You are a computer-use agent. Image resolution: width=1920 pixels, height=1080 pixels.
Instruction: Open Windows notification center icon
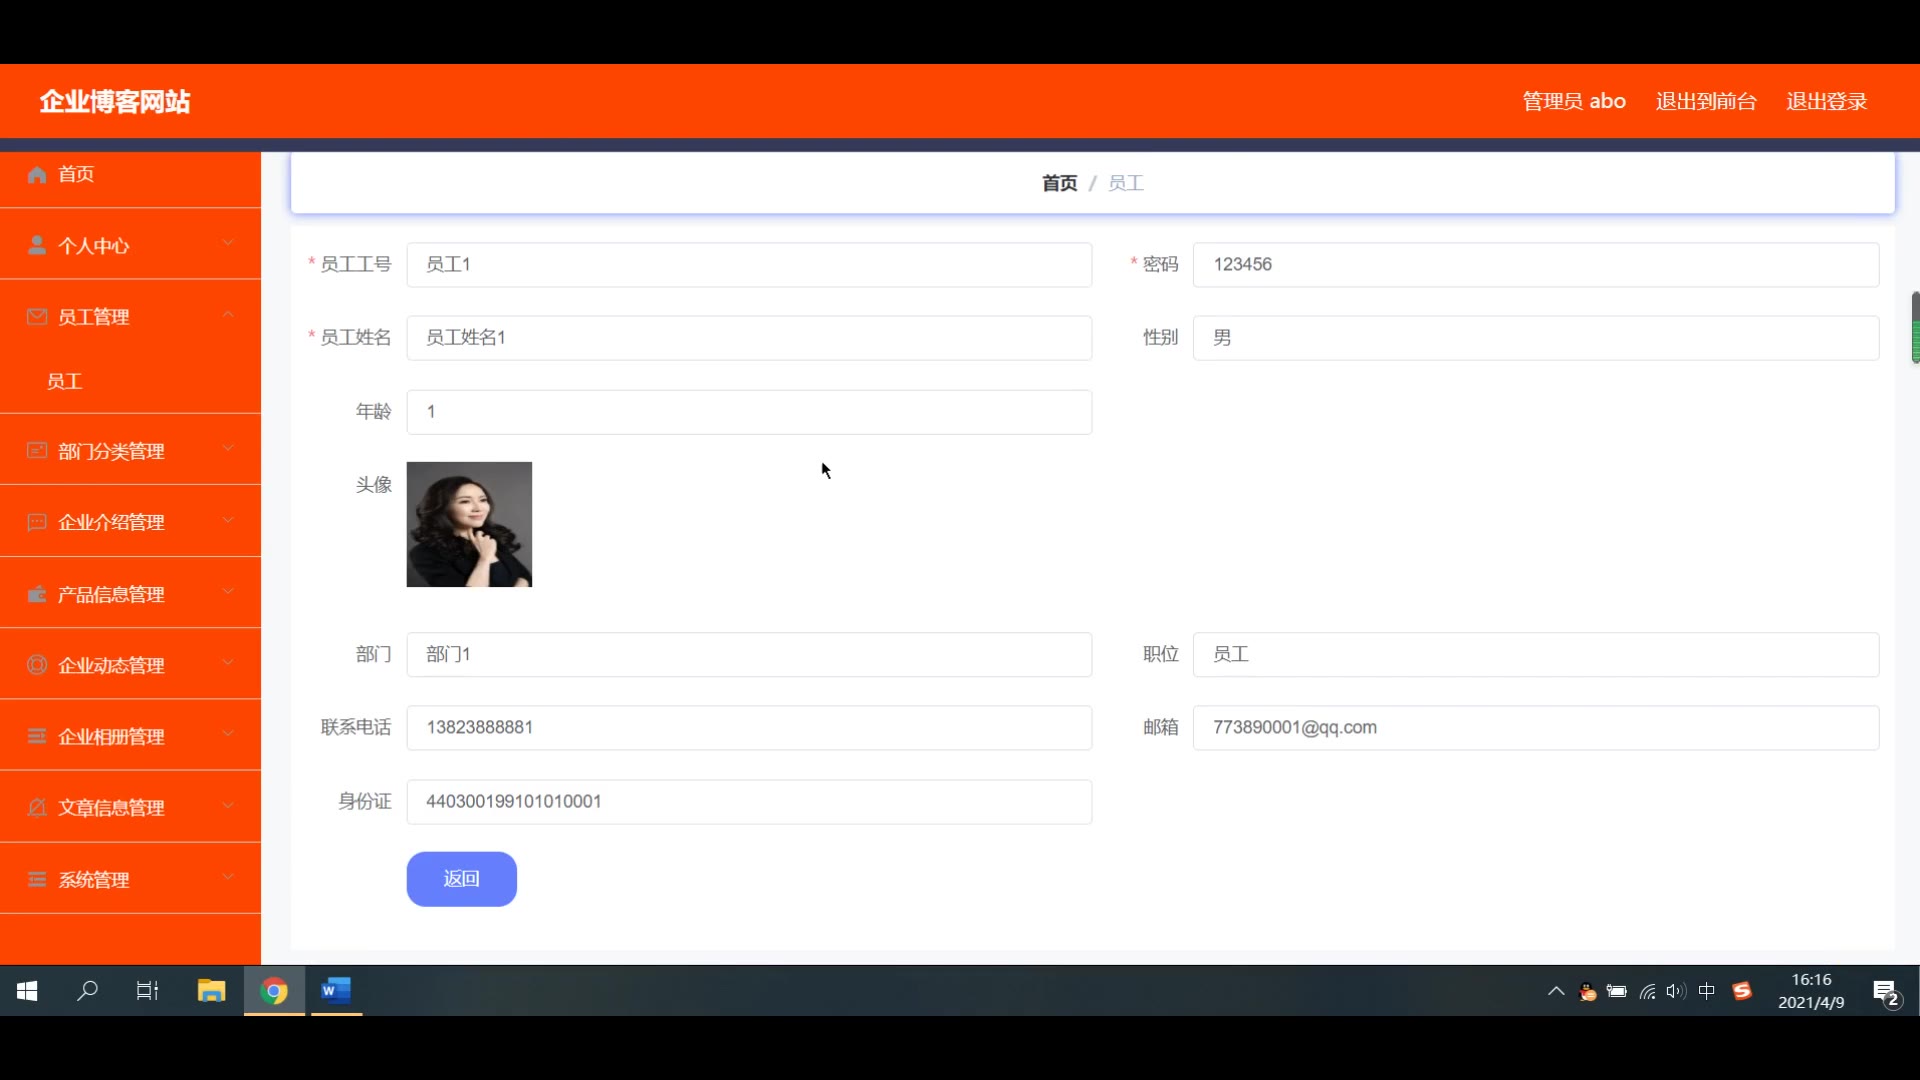coord(1886,992)
